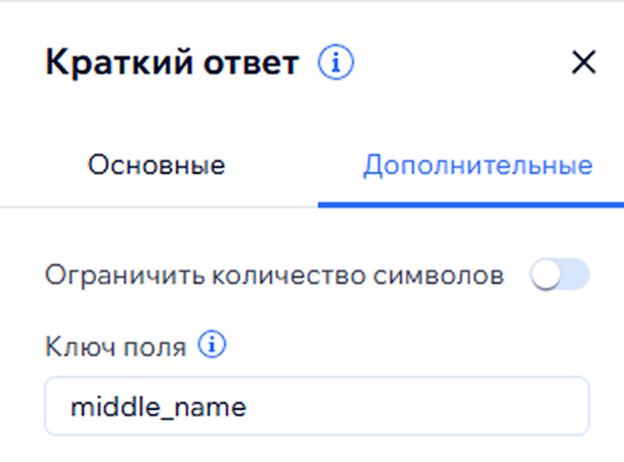624x462 pixels.
Task: Click the blue underline beneath Дополнительные
Action: (470, 204)
